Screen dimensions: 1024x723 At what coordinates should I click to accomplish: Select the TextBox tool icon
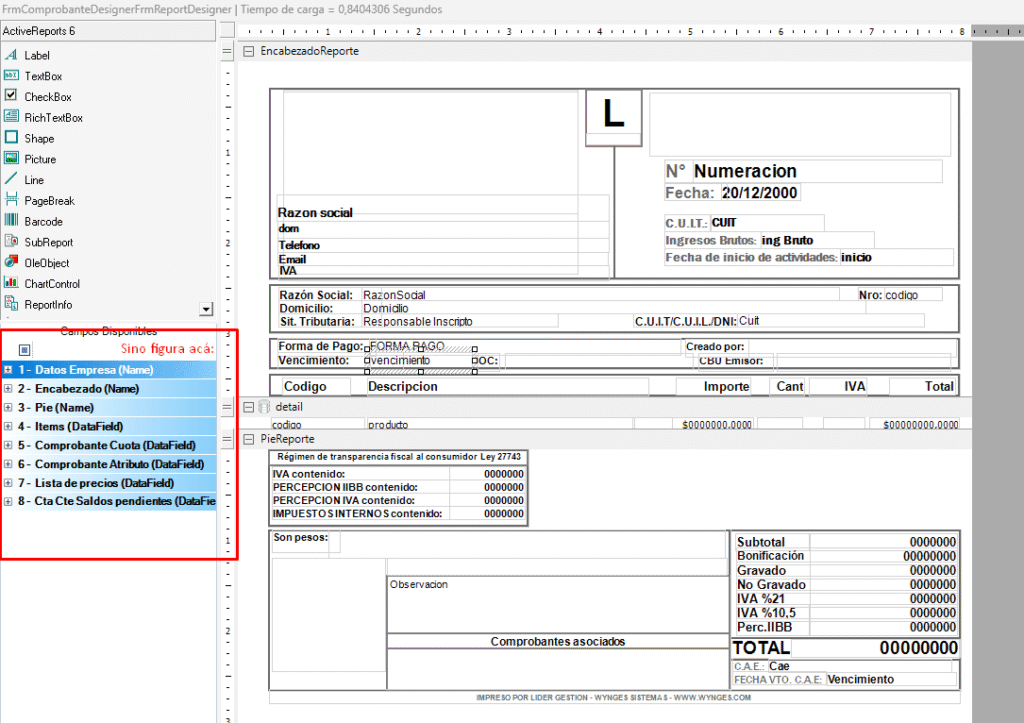[x=12, y=76]
